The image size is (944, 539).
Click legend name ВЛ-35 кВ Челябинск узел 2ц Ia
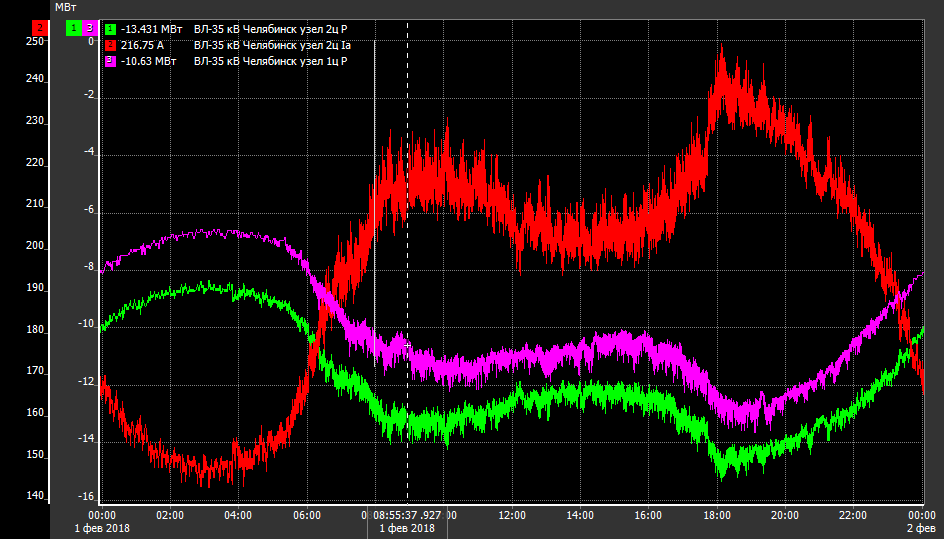coord(272,45)
